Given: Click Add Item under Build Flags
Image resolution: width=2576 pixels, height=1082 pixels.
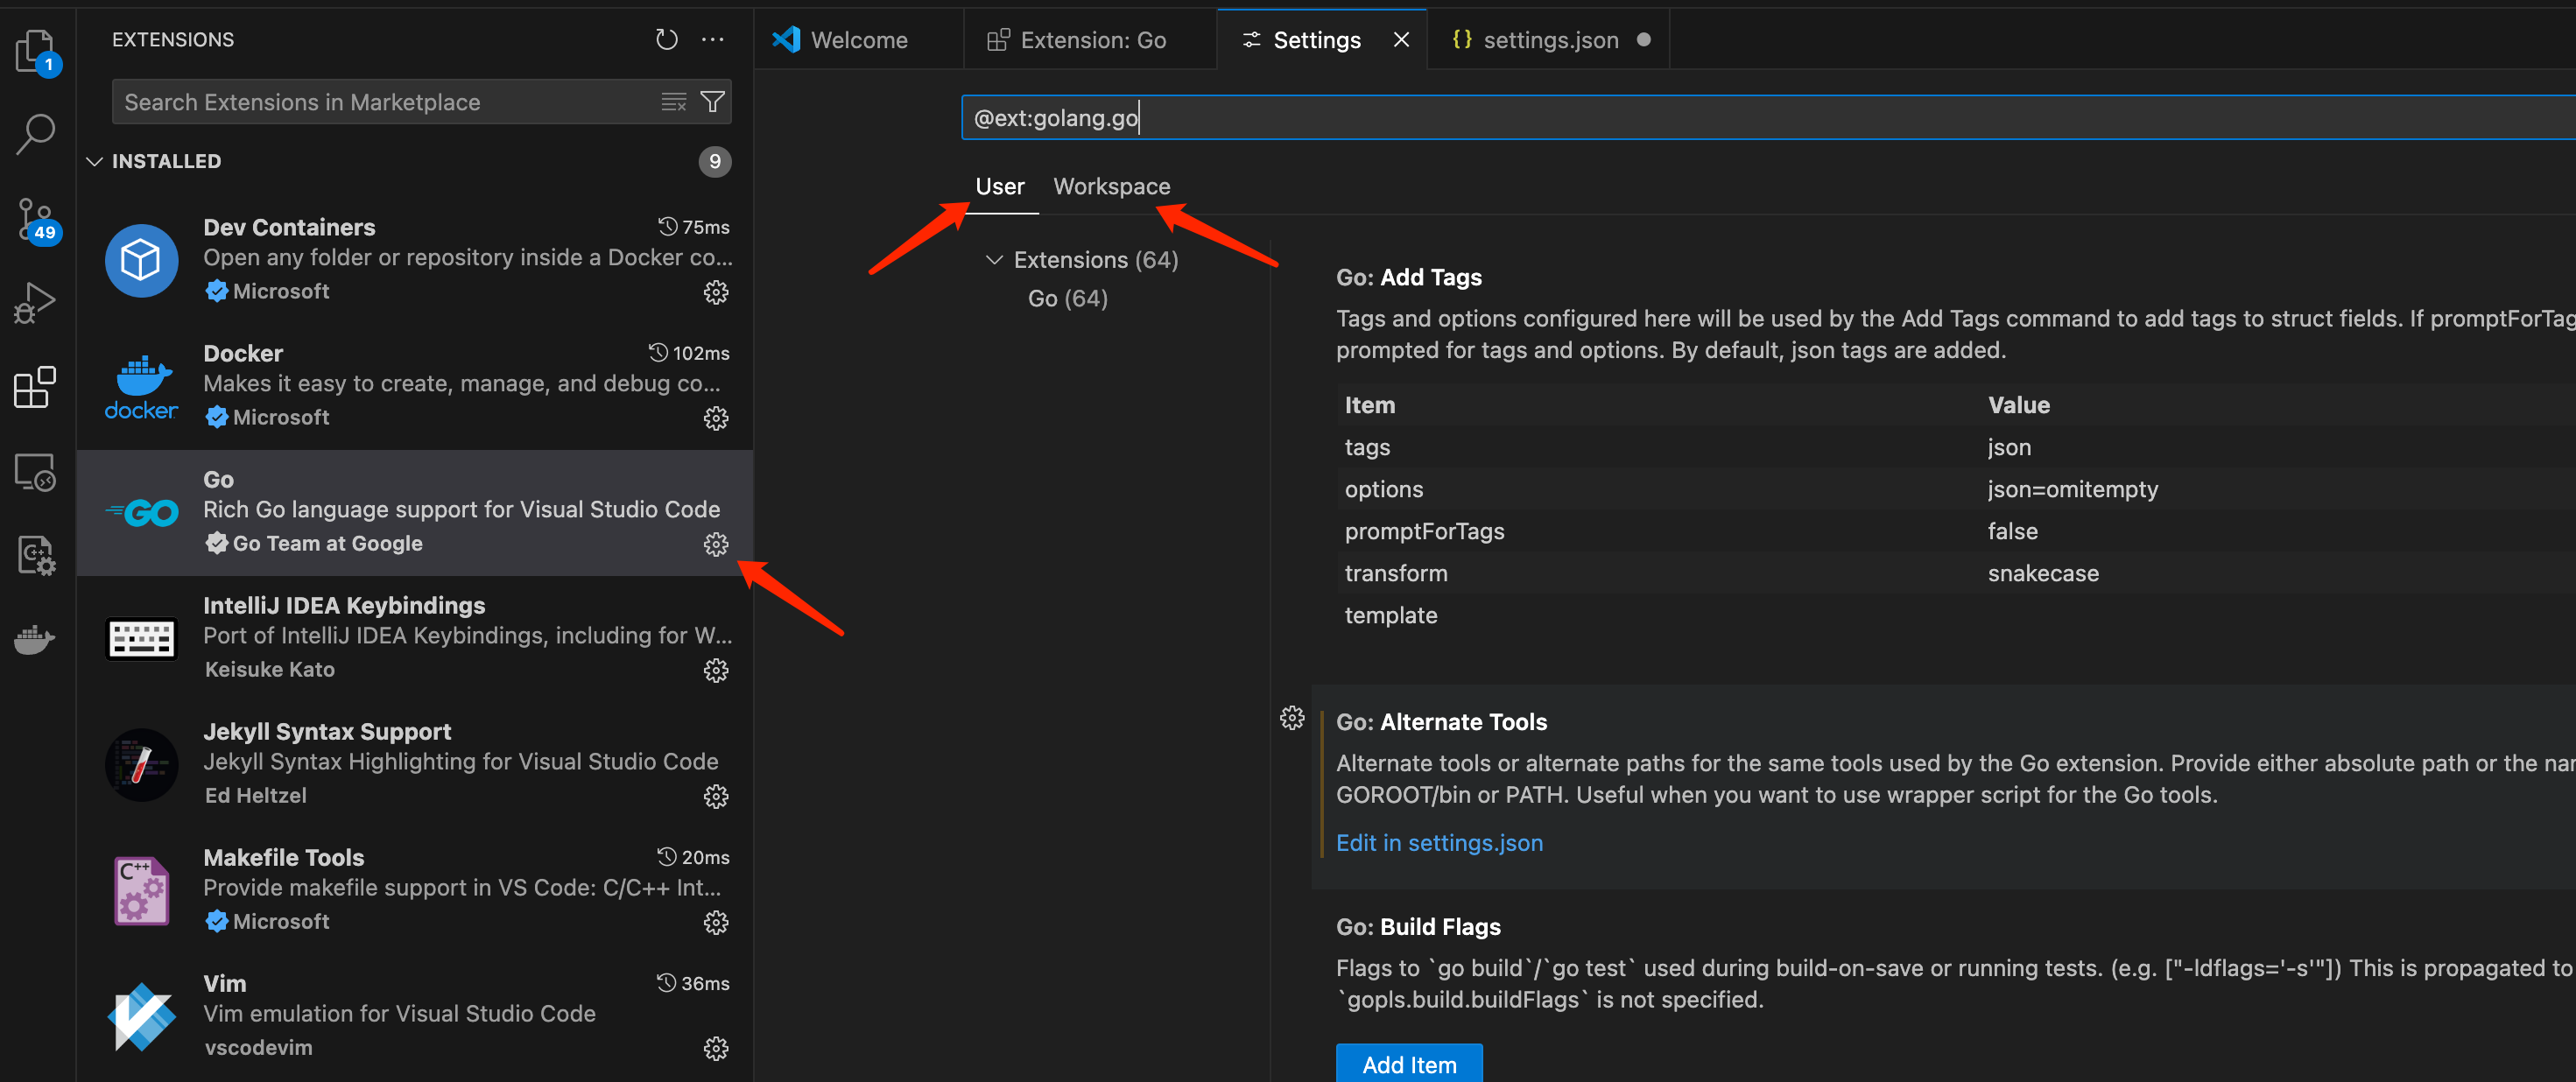Looking at the screenshot, I should point(1409,1064).
